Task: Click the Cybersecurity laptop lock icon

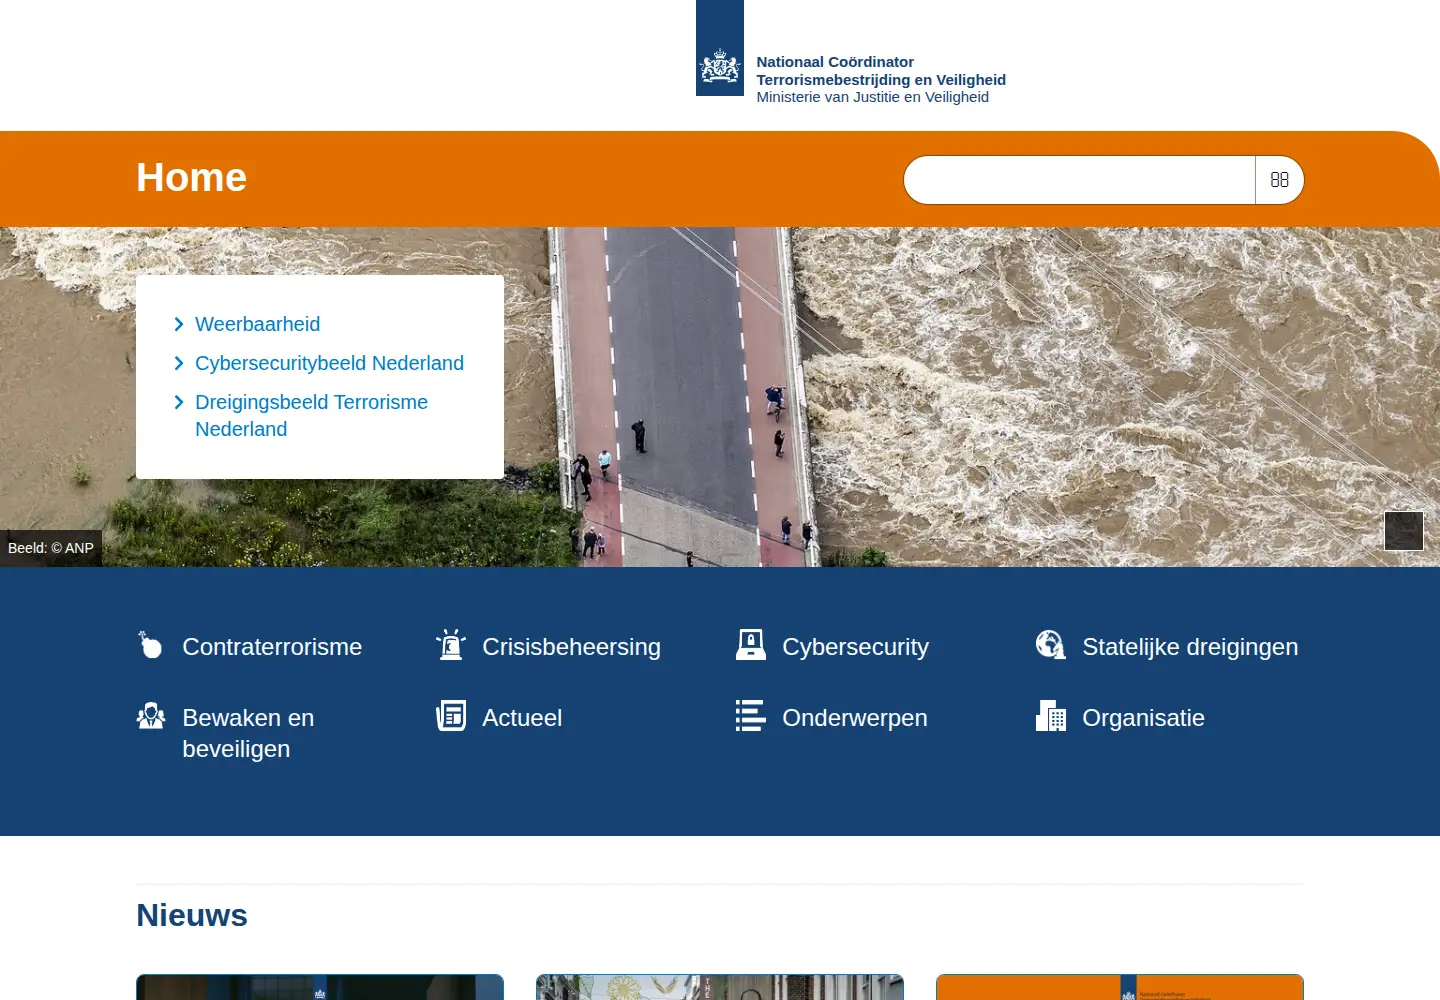Action: (751, 645)
